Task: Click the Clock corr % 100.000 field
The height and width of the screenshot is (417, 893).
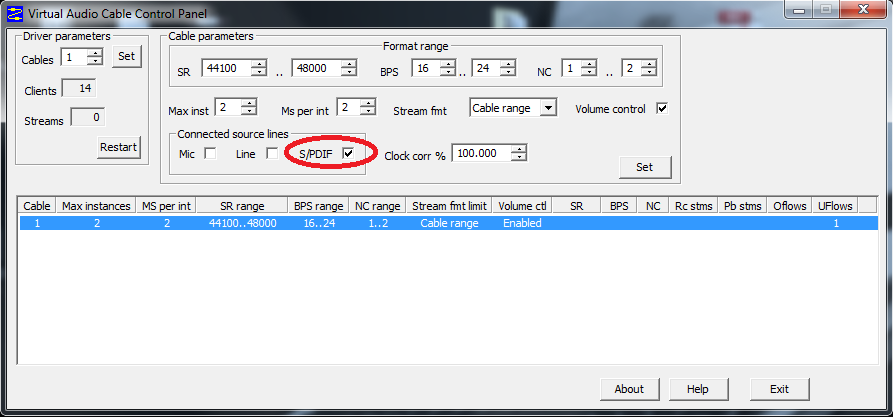Action: pos(482,153)
